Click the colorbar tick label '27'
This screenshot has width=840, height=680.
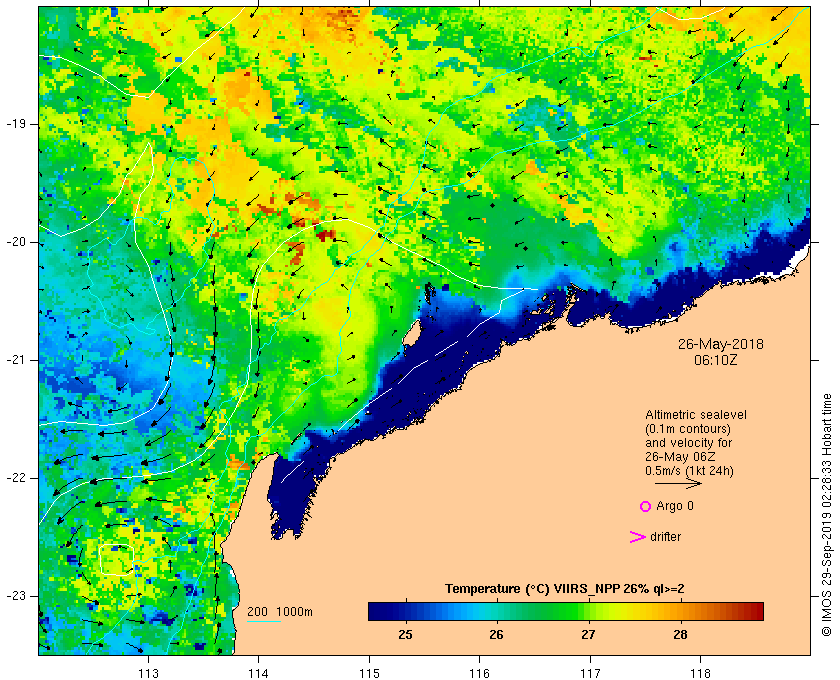(x=588, y=635)
